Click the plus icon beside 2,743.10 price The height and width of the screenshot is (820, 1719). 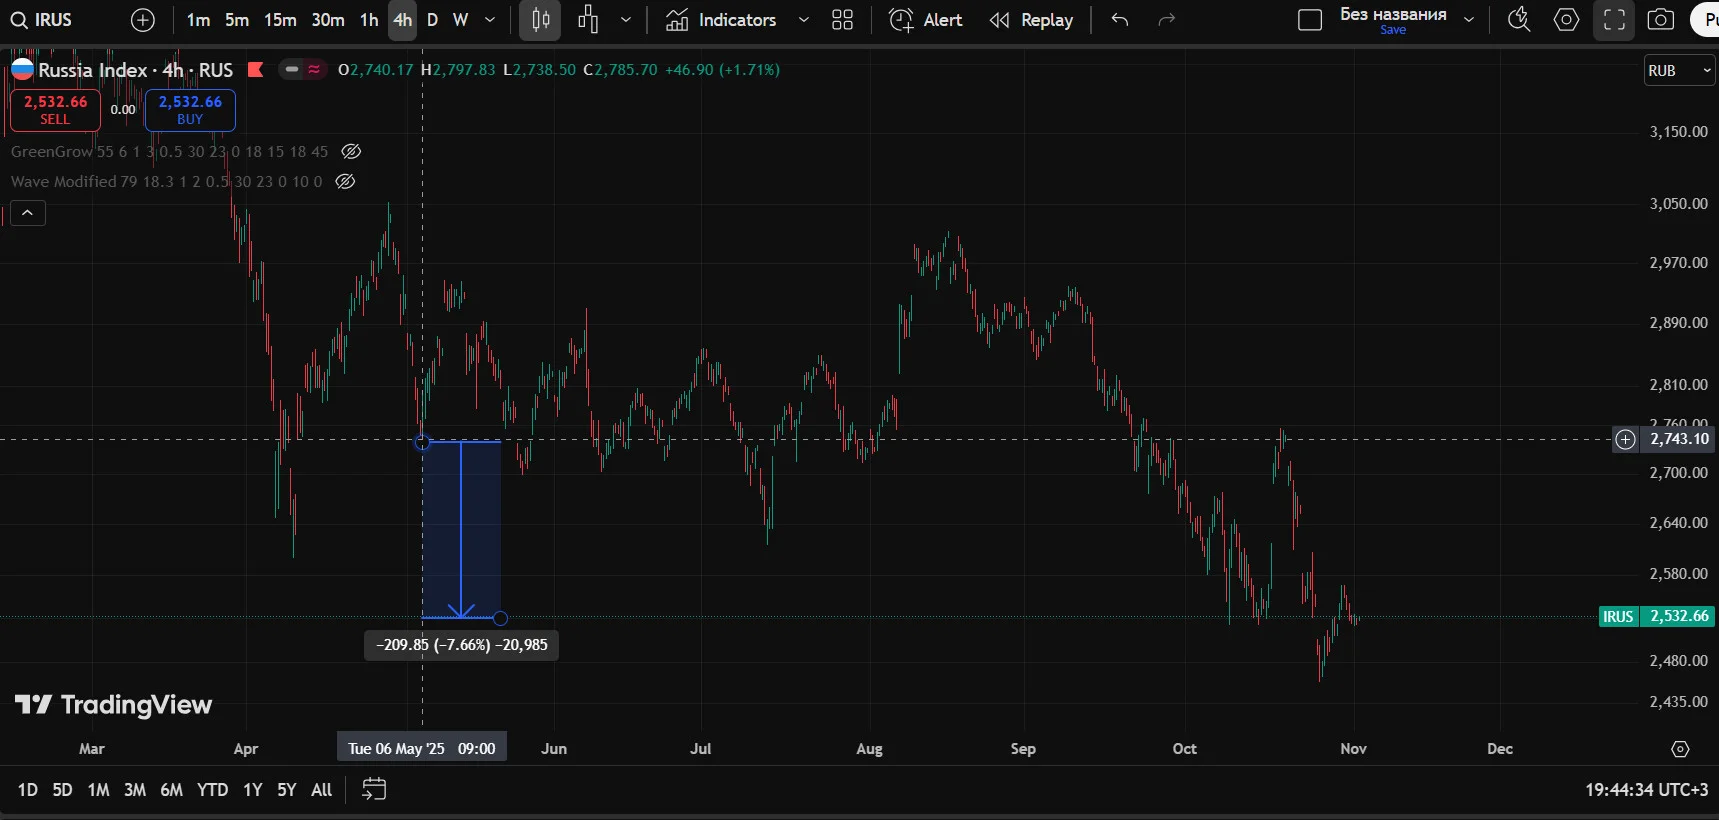point(1626,439)
